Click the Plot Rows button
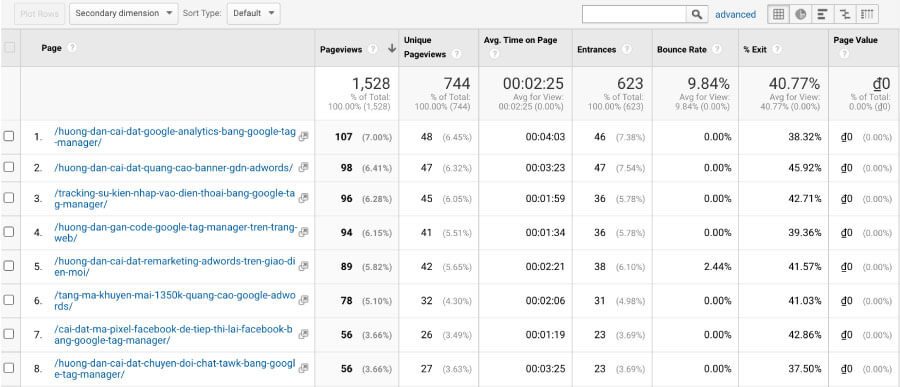900x387 pixels. (x=39, y=13)
